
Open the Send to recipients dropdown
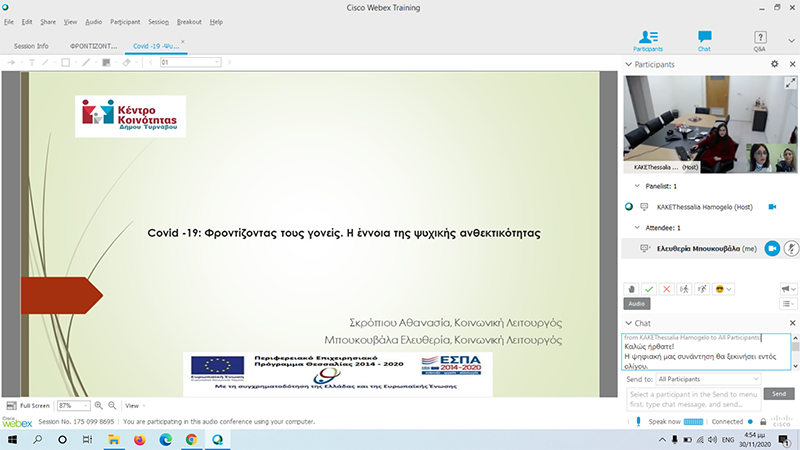point(708,379)
